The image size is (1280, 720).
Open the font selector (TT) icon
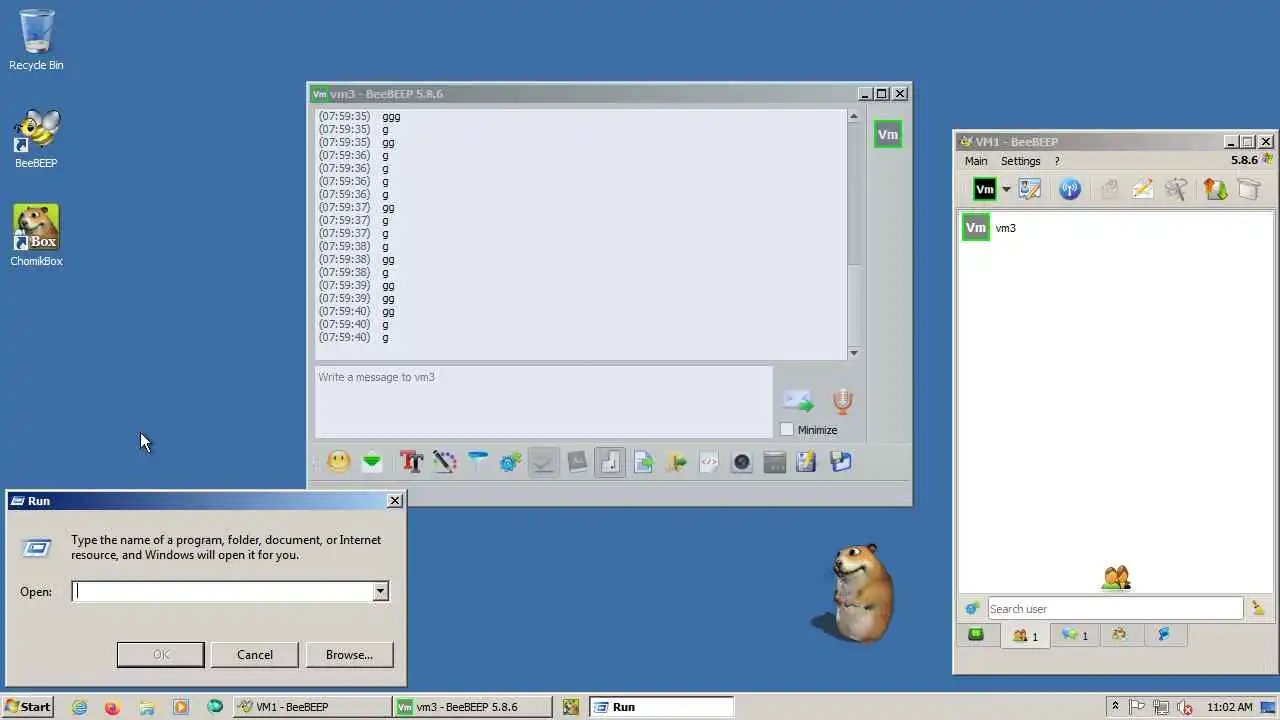pyautogui.click(x=411, y=462)
